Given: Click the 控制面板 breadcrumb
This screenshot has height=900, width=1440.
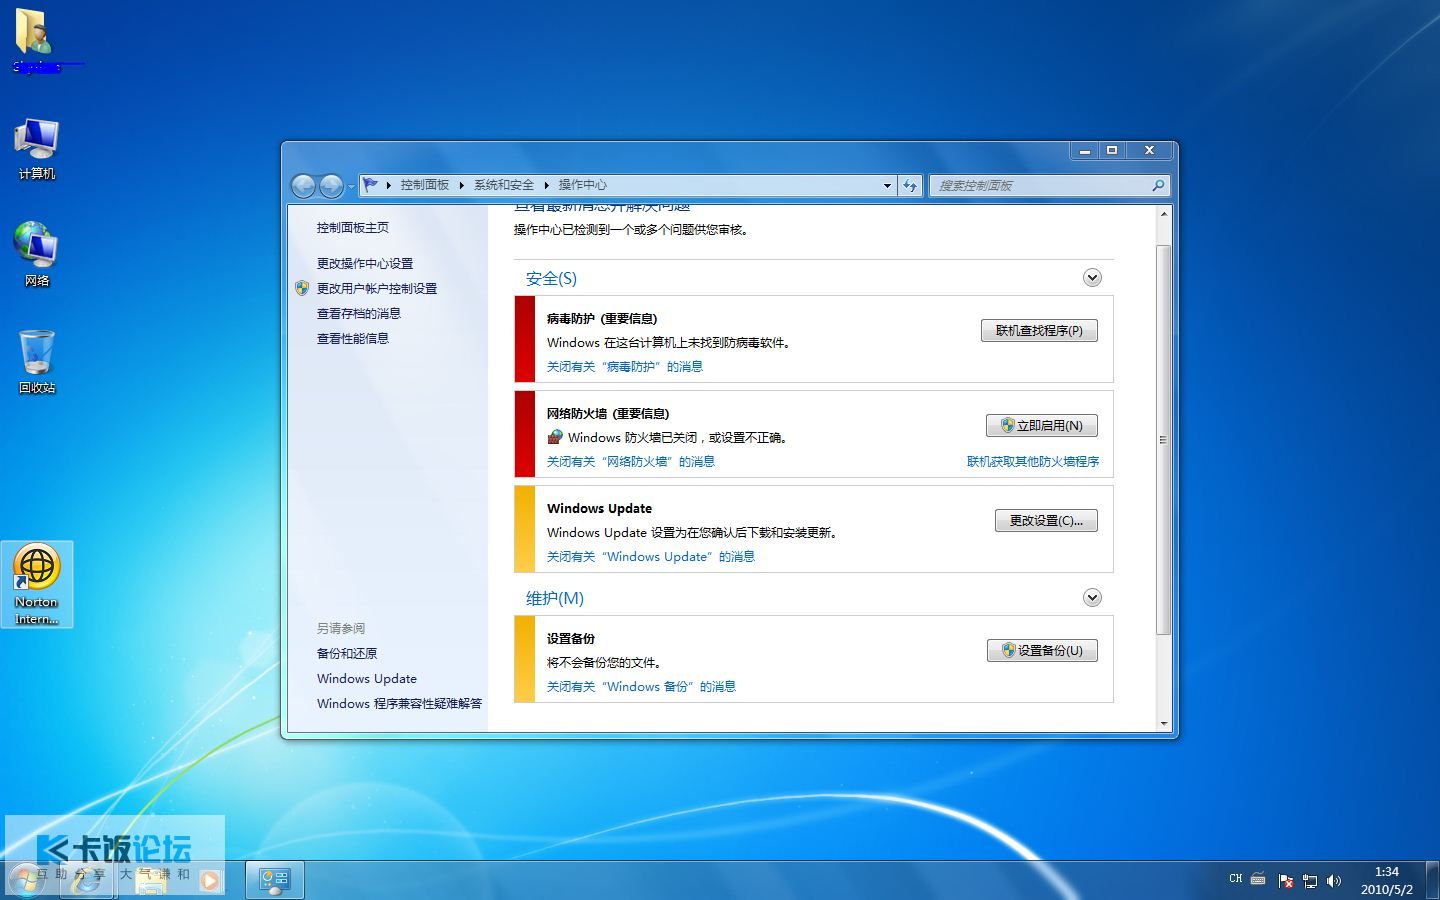Looking at the screenshot, I should pos(425,185).
